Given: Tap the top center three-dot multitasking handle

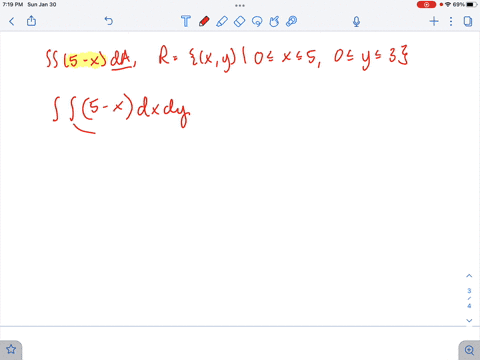Looking at the screenshot, I should click(240, 5).
